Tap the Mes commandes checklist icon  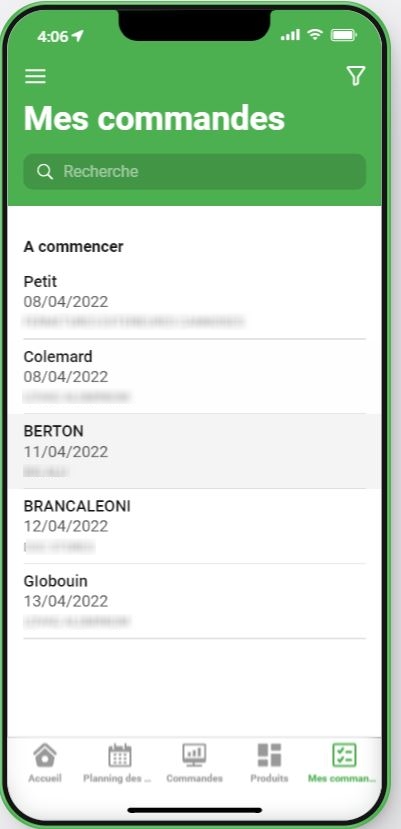click(344, 755)
